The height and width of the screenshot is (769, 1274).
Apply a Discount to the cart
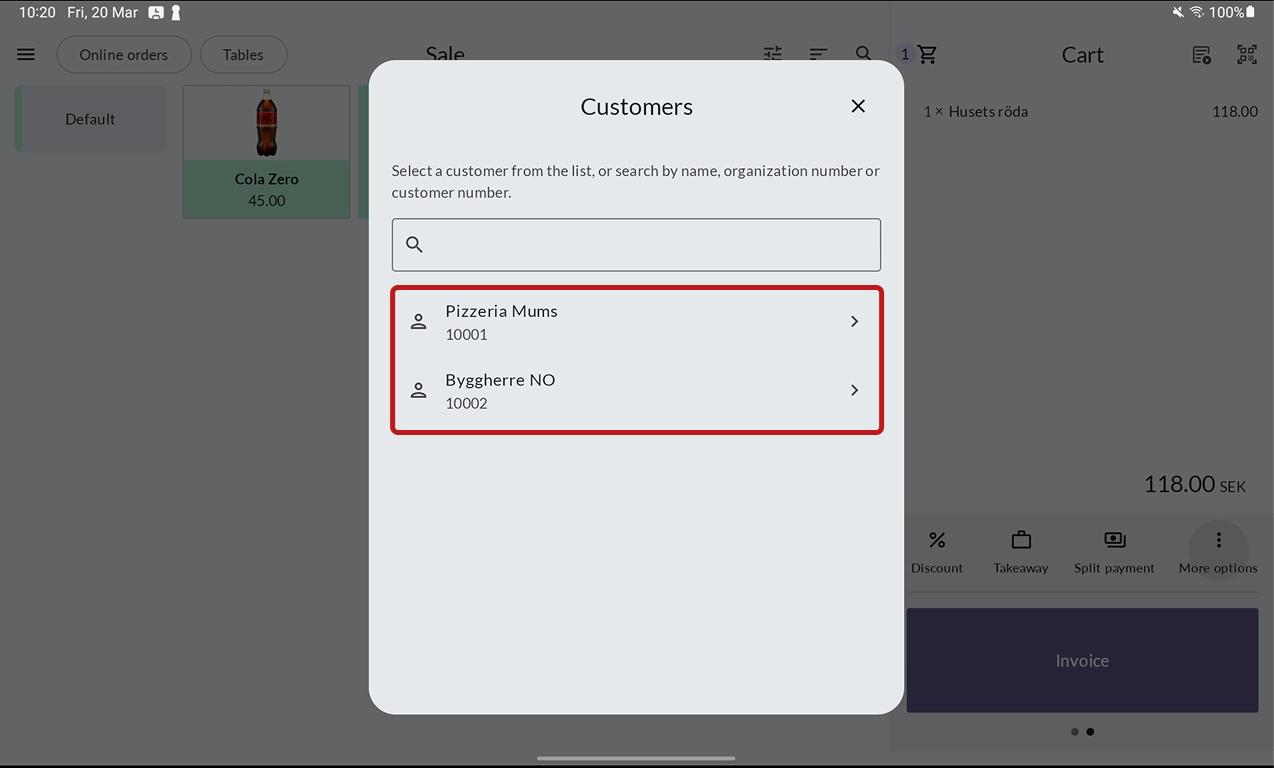(x=937, y=552)
